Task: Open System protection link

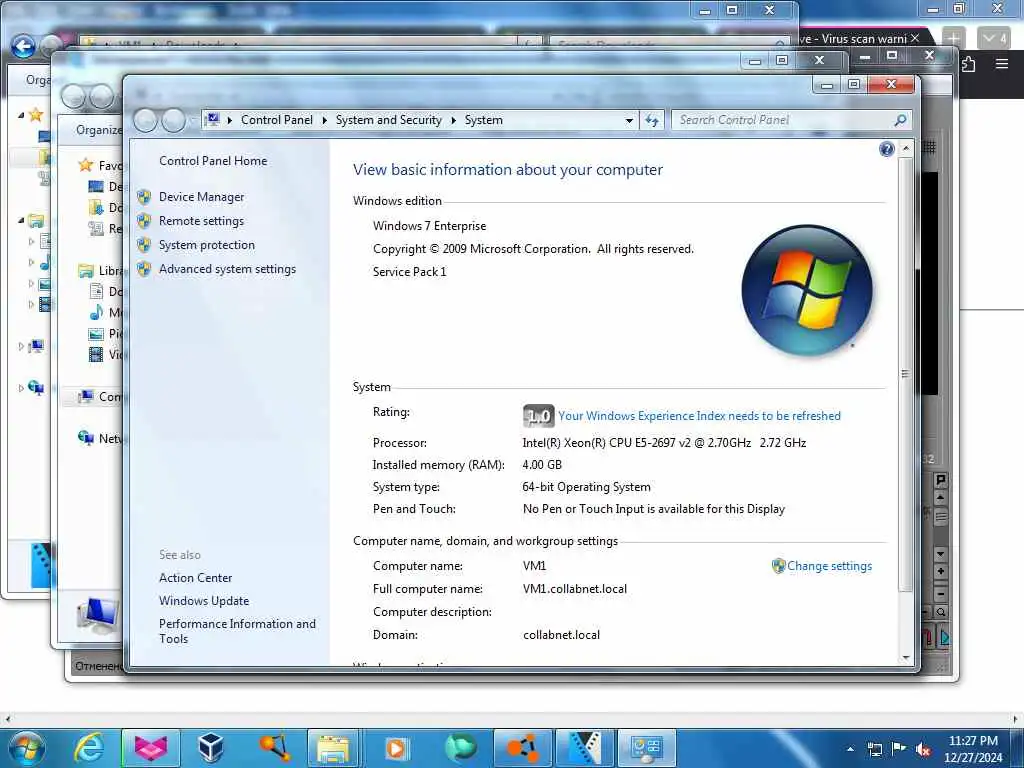Action: click(206, 245)
